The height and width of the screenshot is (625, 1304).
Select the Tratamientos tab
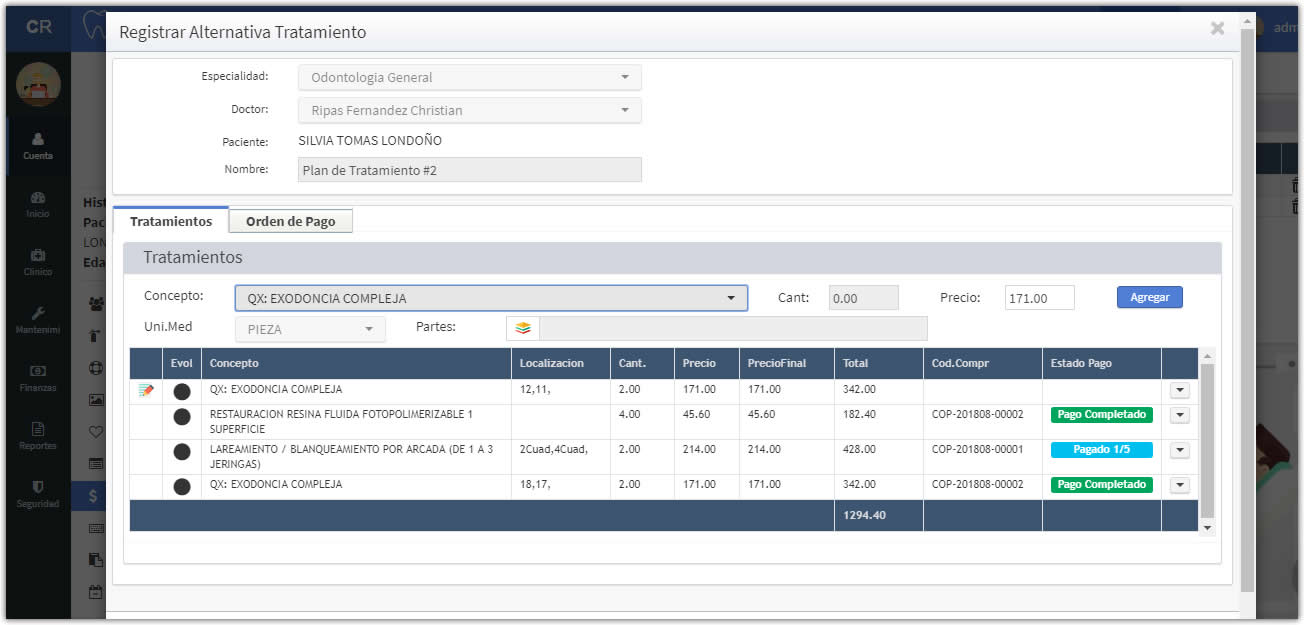click(x=171, y=221)
